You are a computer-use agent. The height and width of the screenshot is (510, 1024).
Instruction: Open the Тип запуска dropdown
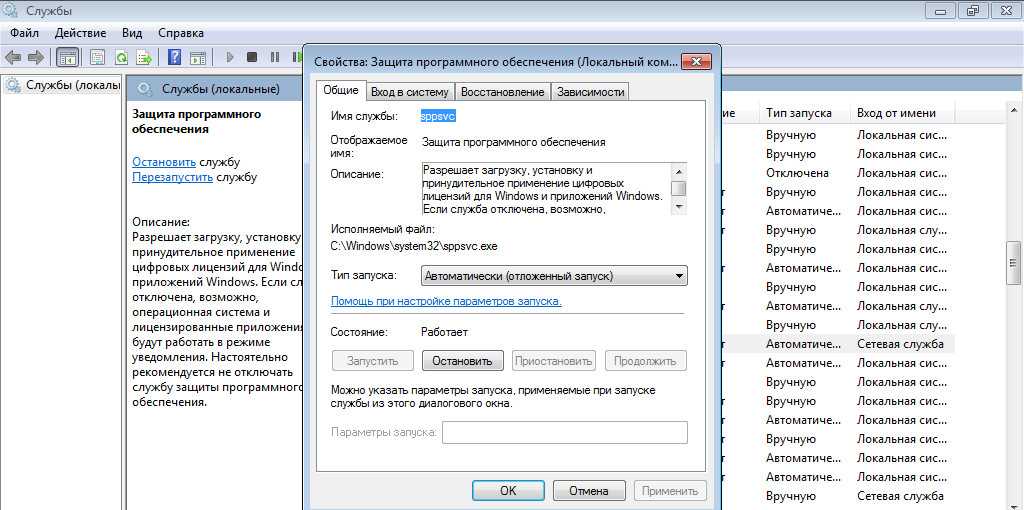coord(554,276)
